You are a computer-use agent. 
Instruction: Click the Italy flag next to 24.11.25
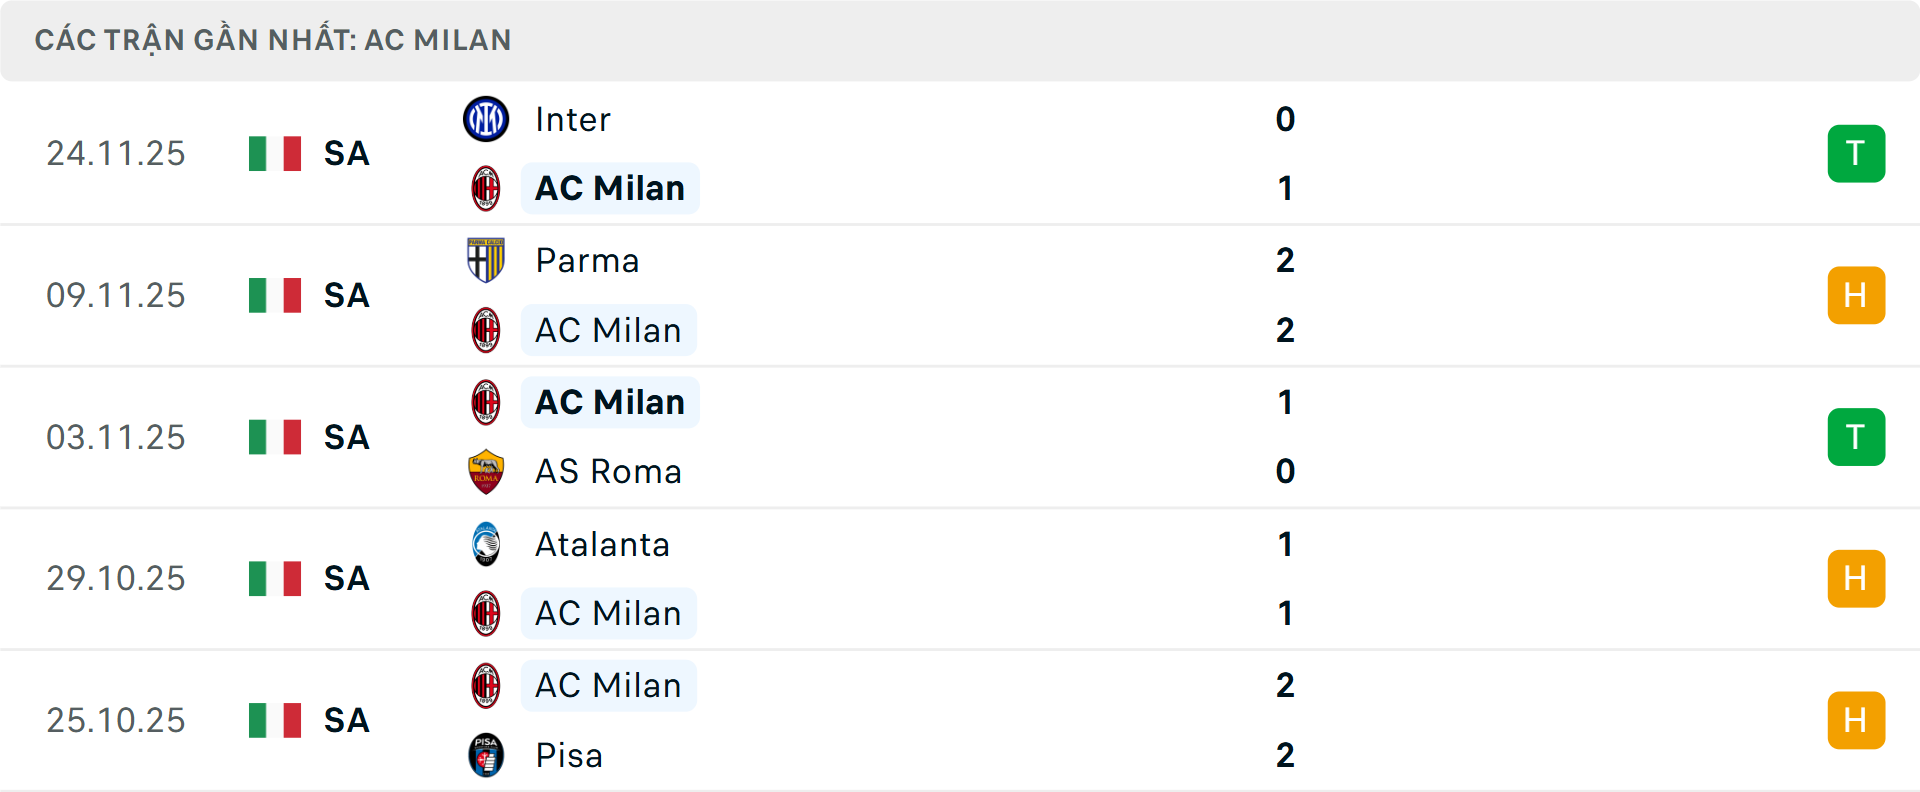point(274,153)
